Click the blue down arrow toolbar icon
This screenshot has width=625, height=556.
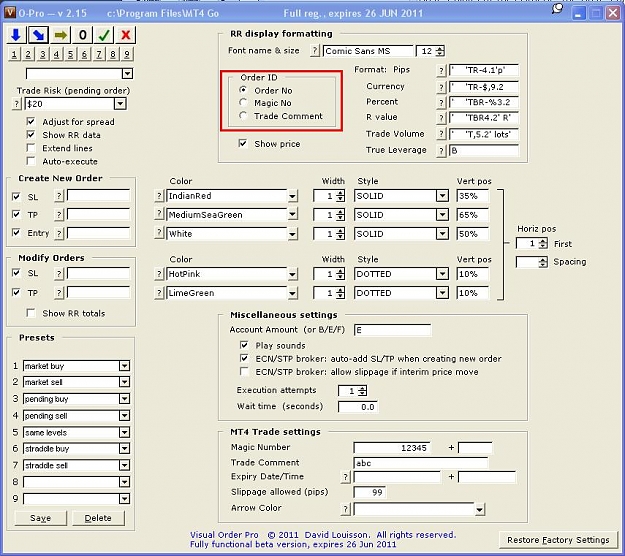tap(16, 35)
